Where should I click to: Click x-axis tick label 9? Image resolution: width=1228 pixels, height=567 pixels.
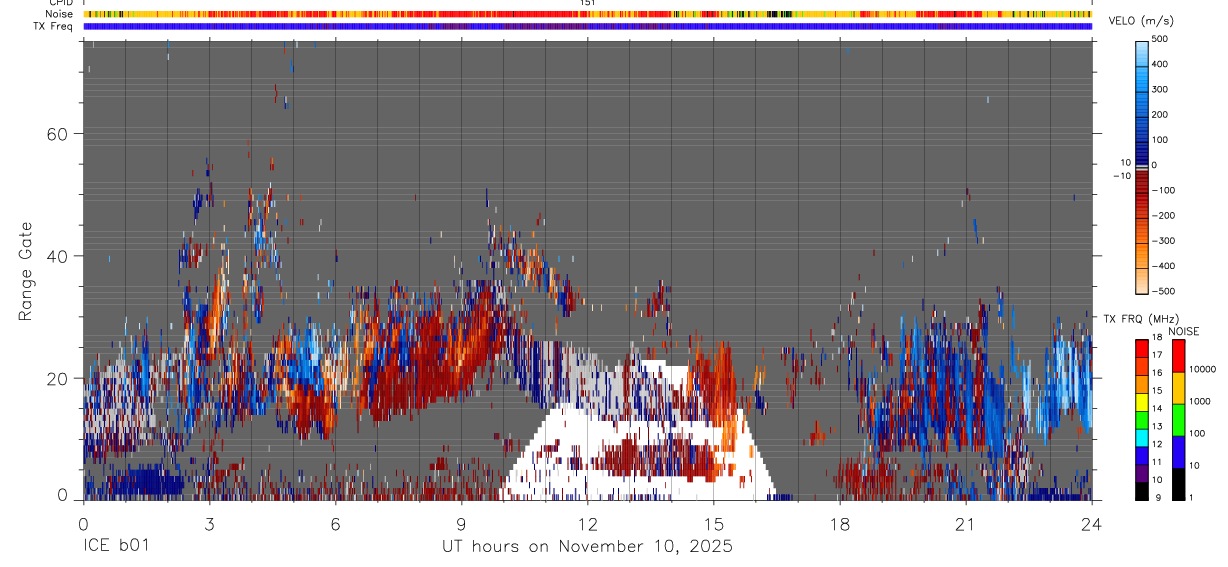[x=461, y=524]
